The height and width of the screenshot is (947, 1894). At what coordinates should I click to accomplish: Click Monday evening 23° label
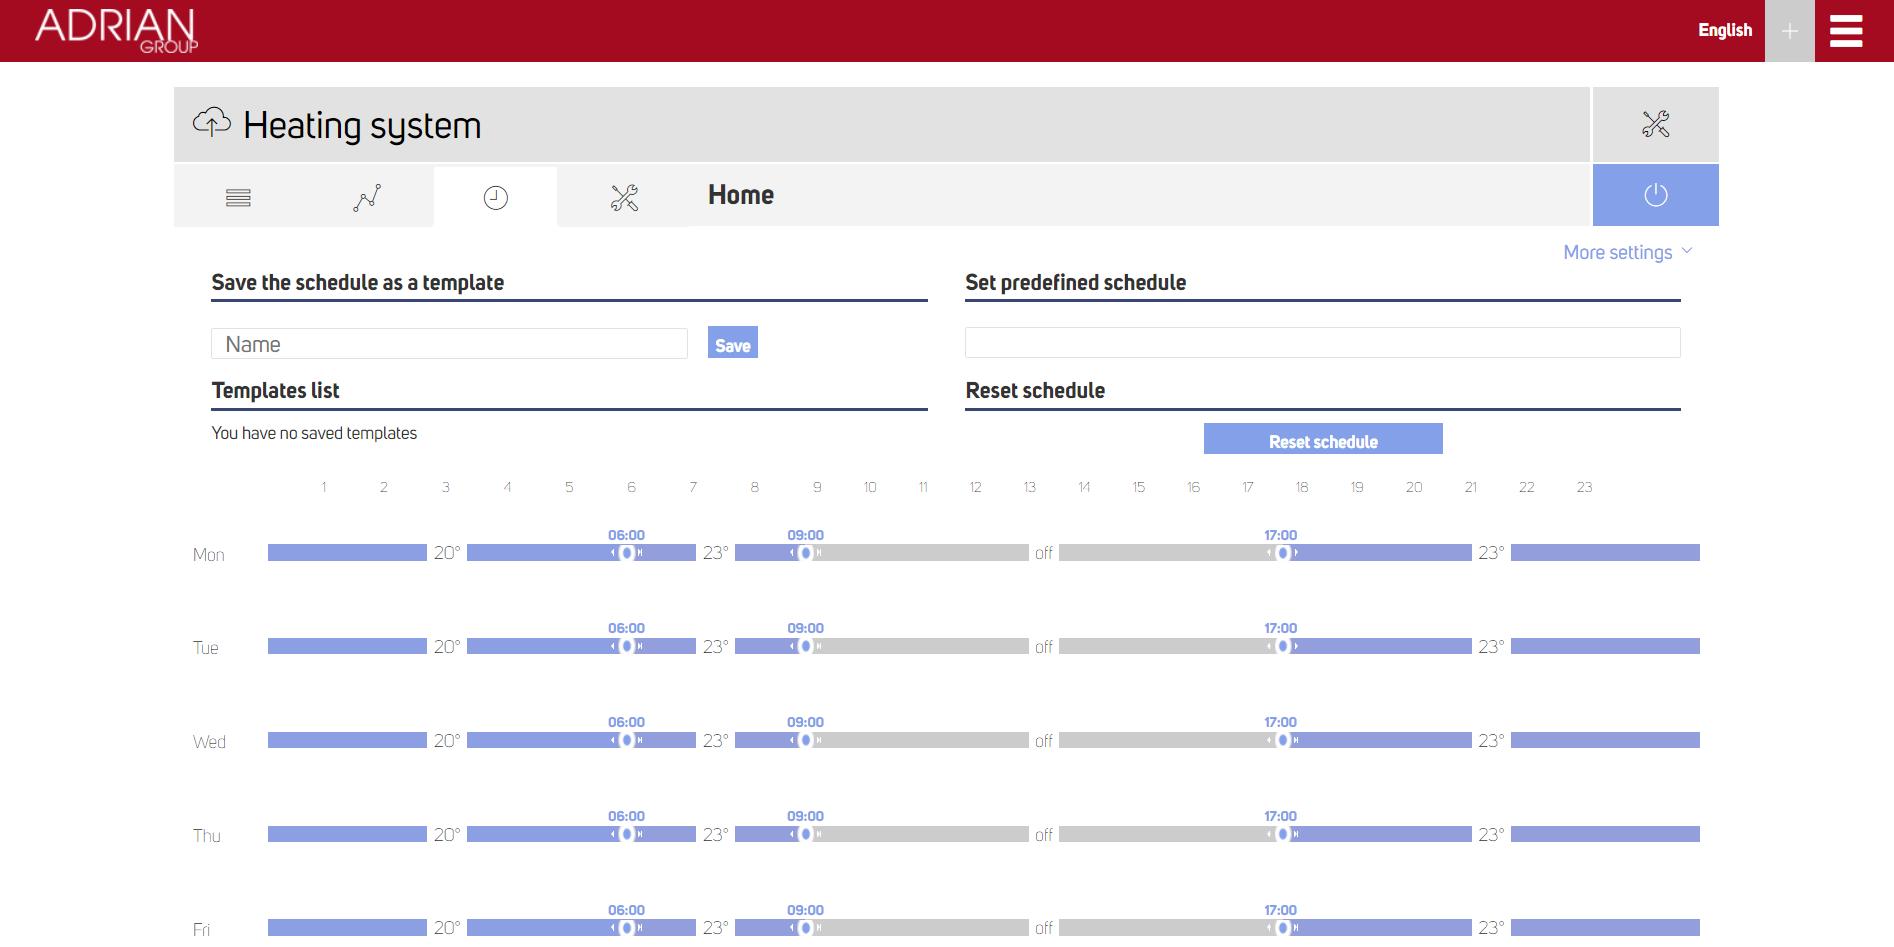pyautogui.click(x=1491, y=553)
